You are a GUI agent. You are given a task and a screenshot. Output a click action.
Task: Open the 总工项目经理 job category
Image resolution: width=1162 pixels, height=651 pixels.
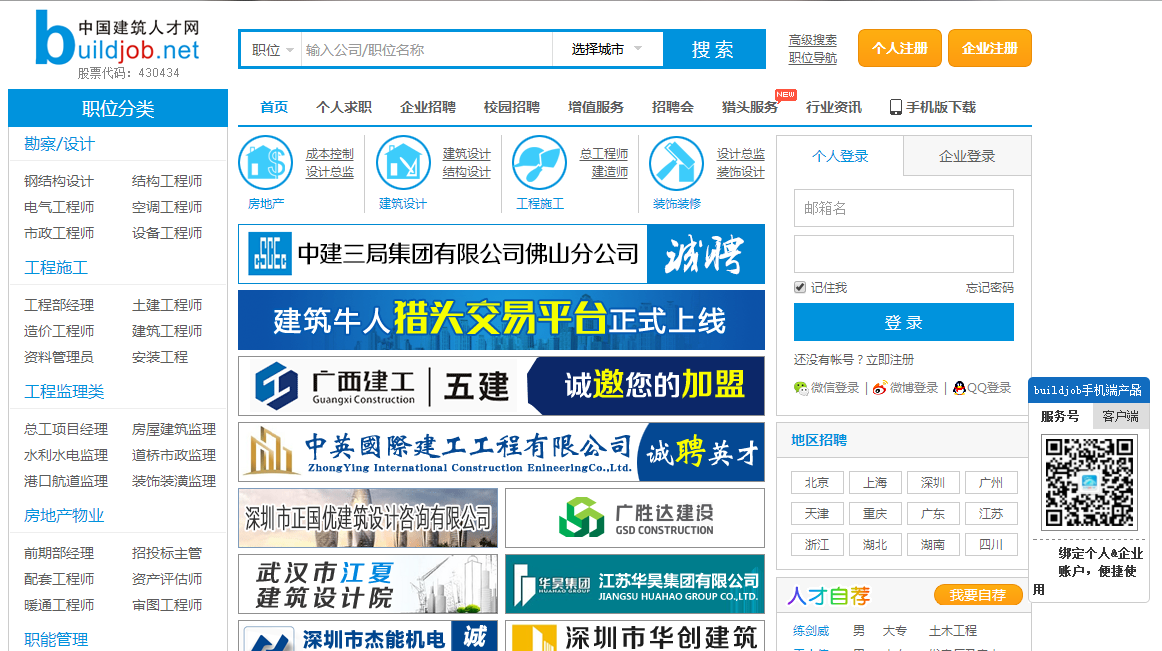click(x=65, y=429)
